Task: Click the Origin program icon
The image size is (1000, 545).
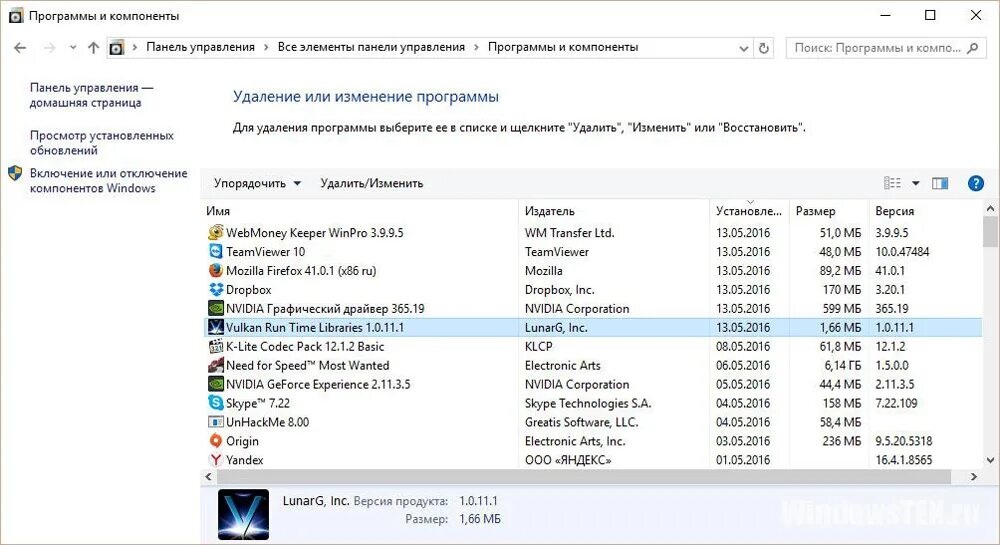Action: (x=216, y=440)
